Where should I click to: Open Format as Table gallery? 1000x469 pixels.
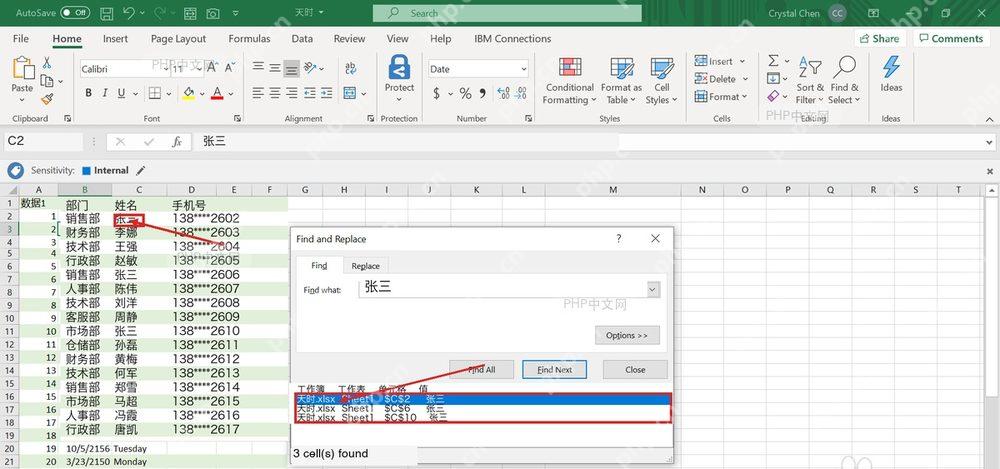pyautogui.click(x=621, y=80)
